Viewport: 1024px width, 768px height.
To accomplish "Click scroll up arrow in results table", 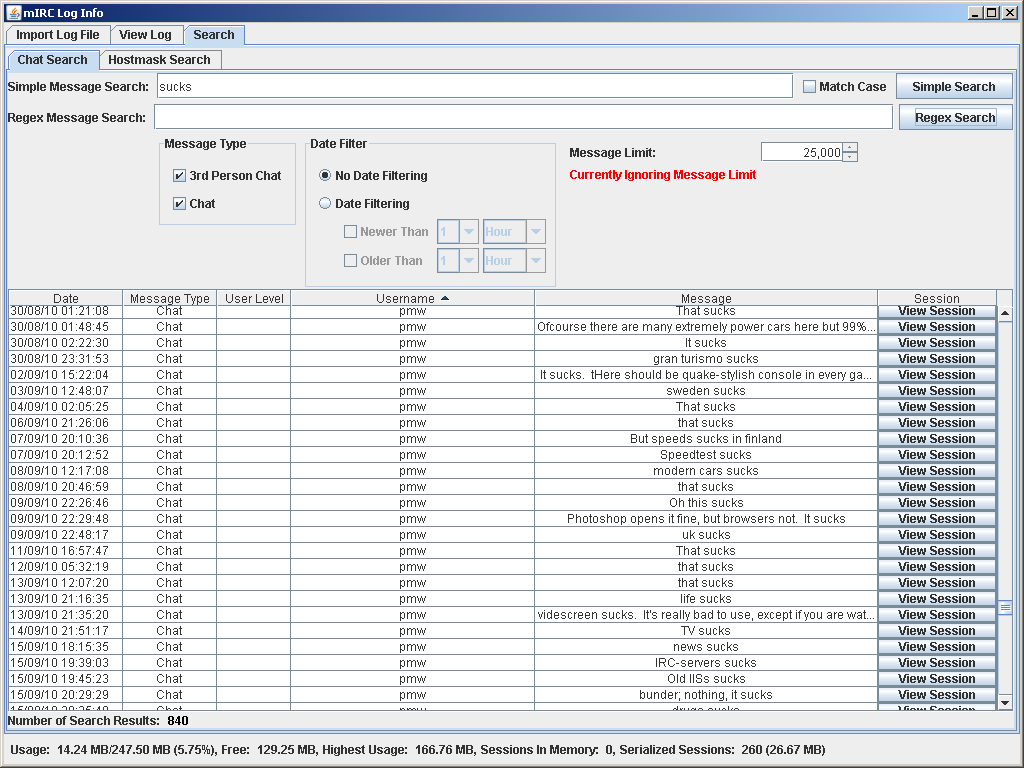I will pyautogui.click(x=1005, y=313).
